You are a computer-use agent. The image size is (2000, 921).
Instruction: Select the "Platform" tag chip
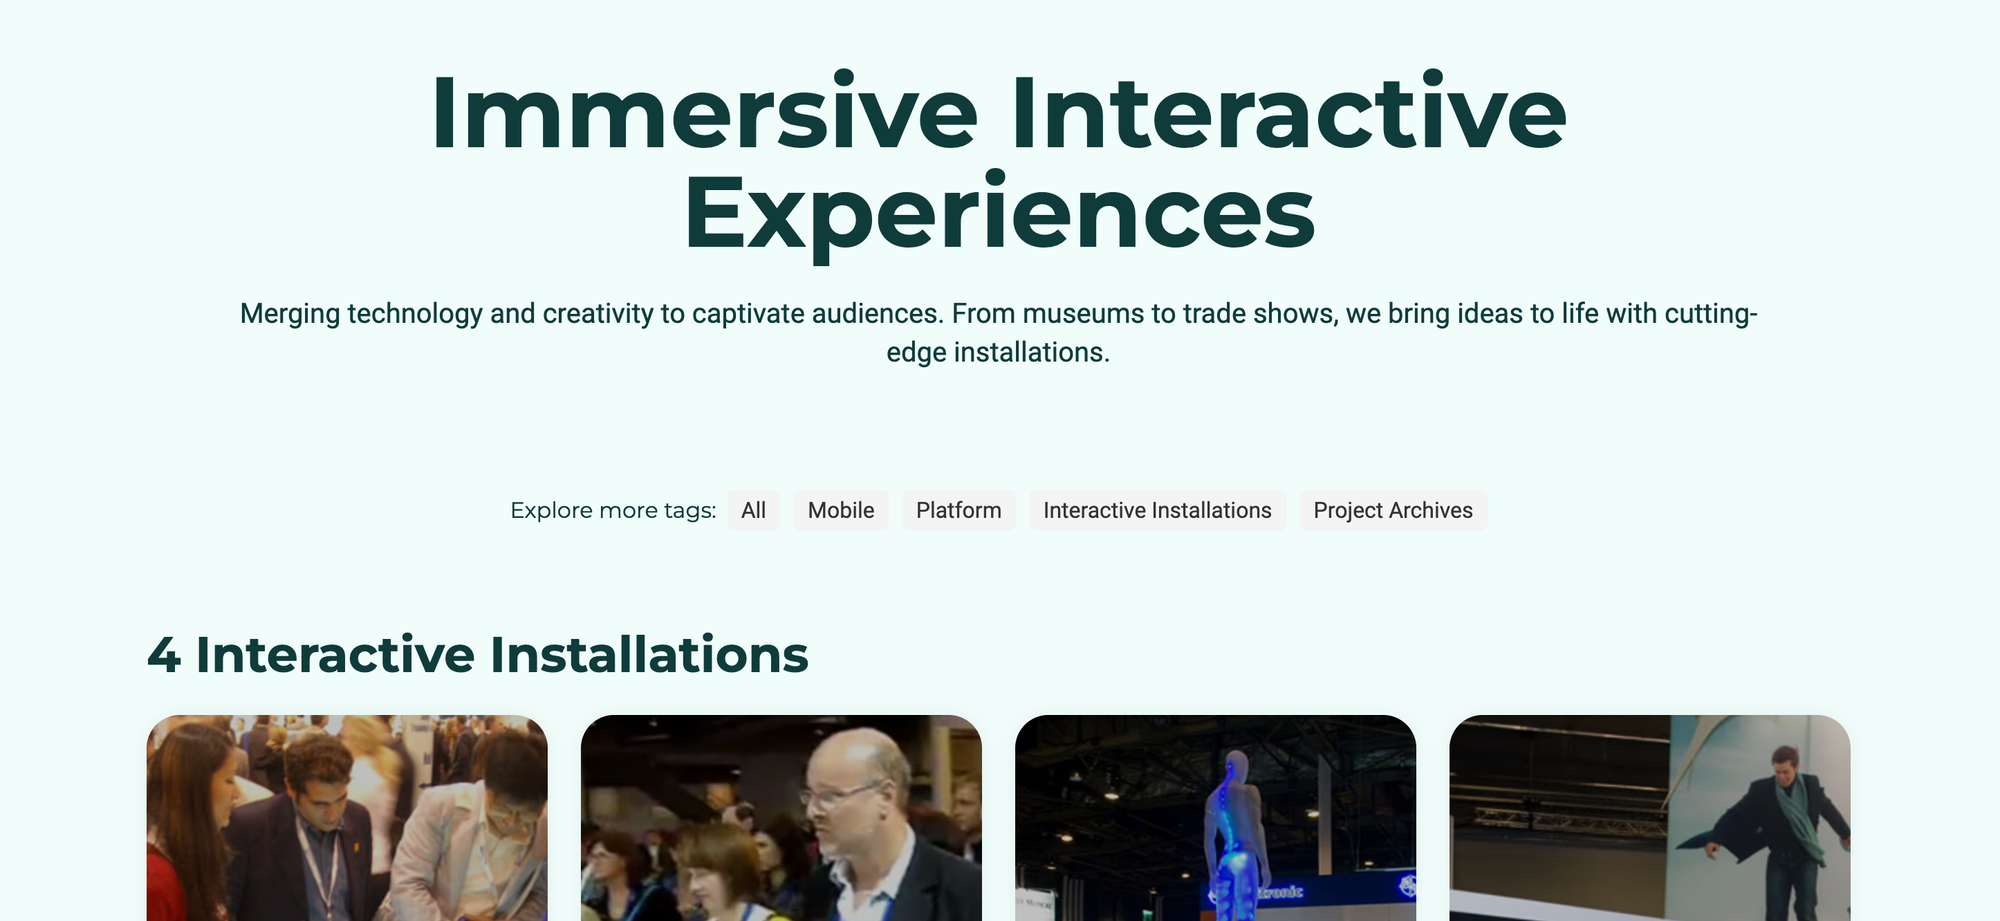pos(958,510)
